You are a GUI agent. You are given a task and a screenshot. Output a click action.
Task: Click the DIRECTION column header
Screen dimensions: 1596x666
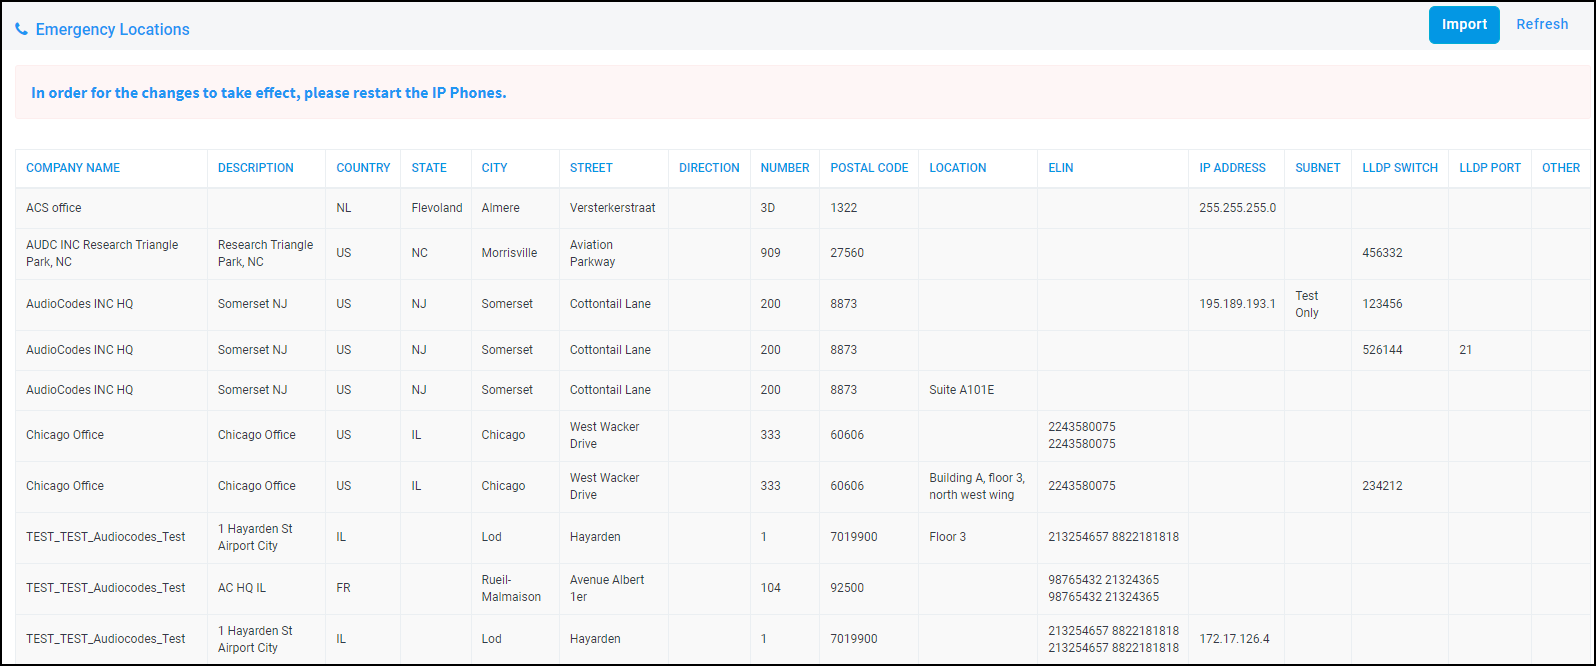709,168
